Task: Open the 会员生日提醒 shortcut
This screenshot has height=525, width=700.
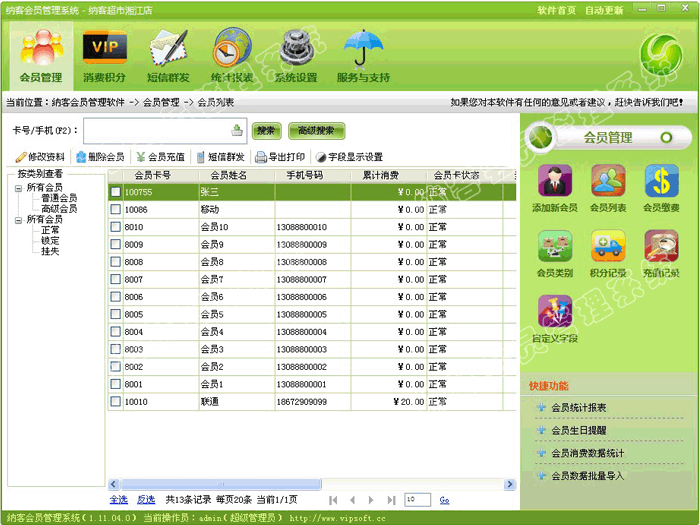Action: pos(579,430)
